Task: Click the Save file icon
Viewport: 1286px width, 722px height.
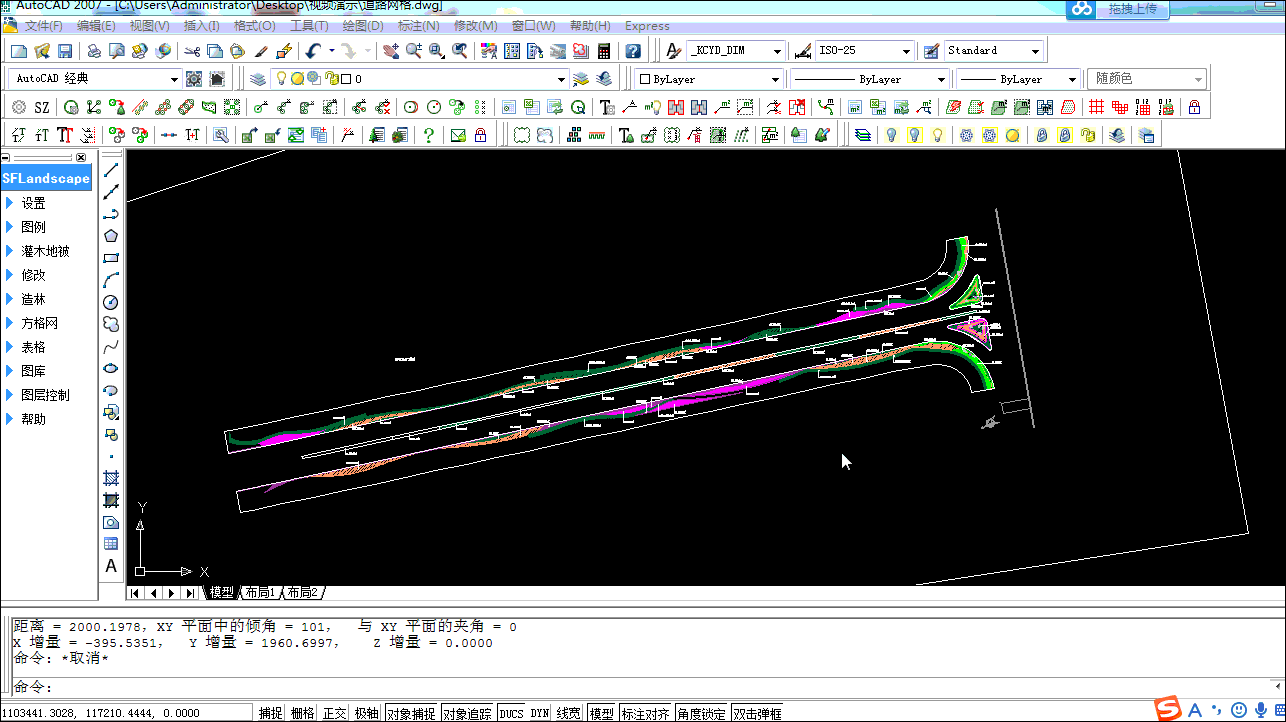Action: pyautogui.click(x=65, y=51)
